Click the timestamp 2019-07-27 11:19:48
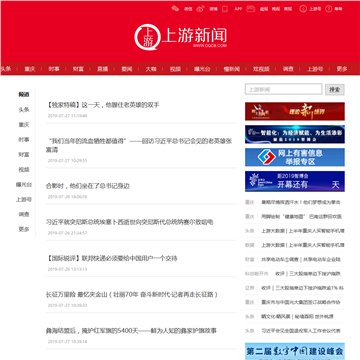This screenshot has width=360, height=360. pos(67,116)
